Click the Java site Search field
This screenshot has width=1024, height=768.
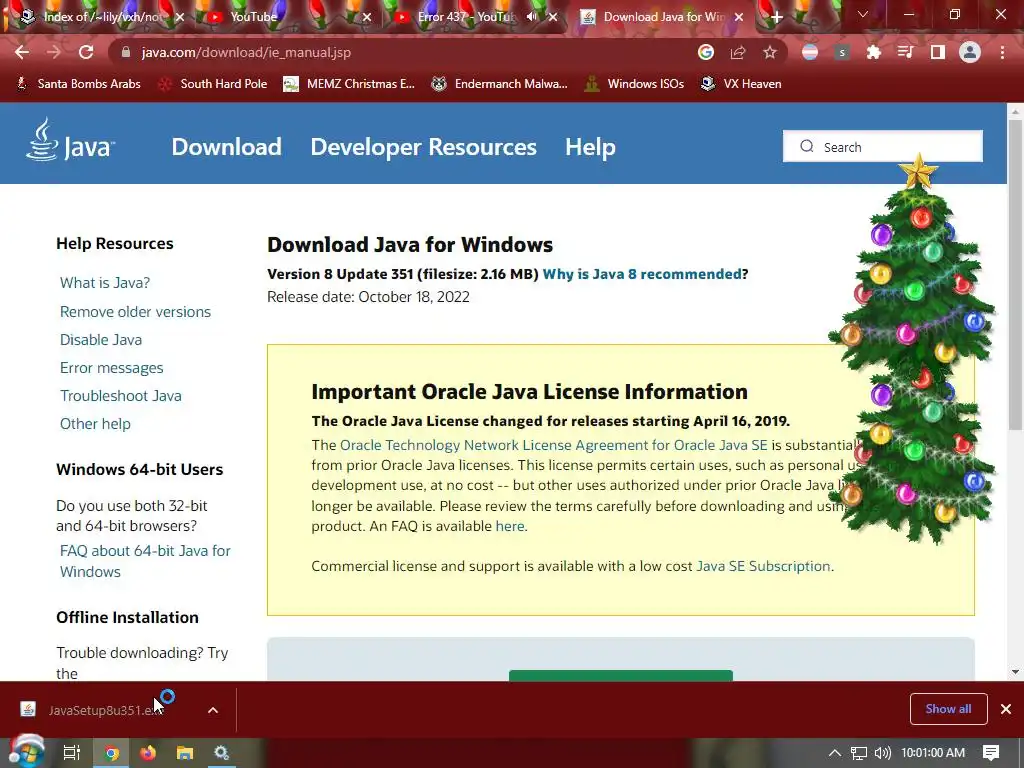coord(883,146)
